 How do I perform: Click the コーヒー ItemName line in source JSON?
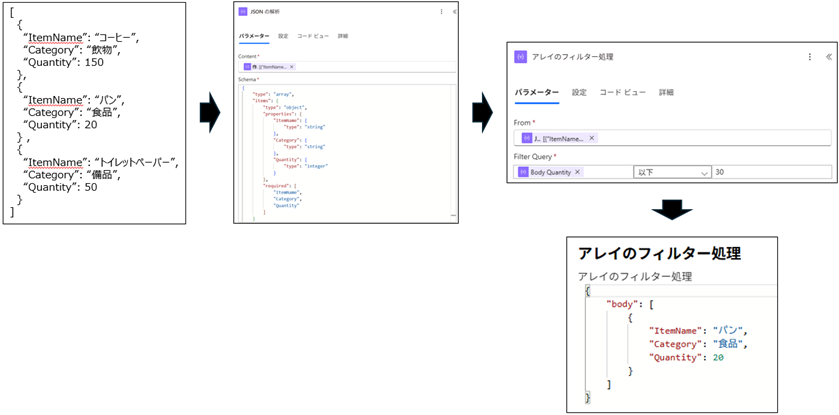coord(81,38)
